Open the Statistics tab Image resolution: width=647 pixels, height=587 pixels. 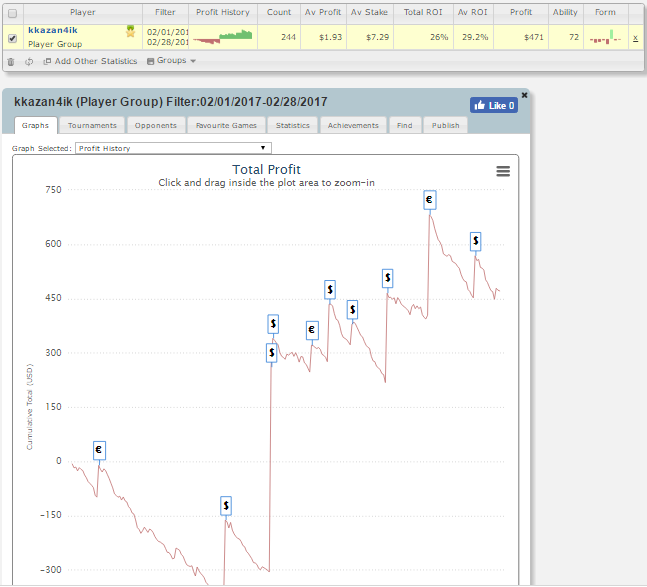click(293, 125)
